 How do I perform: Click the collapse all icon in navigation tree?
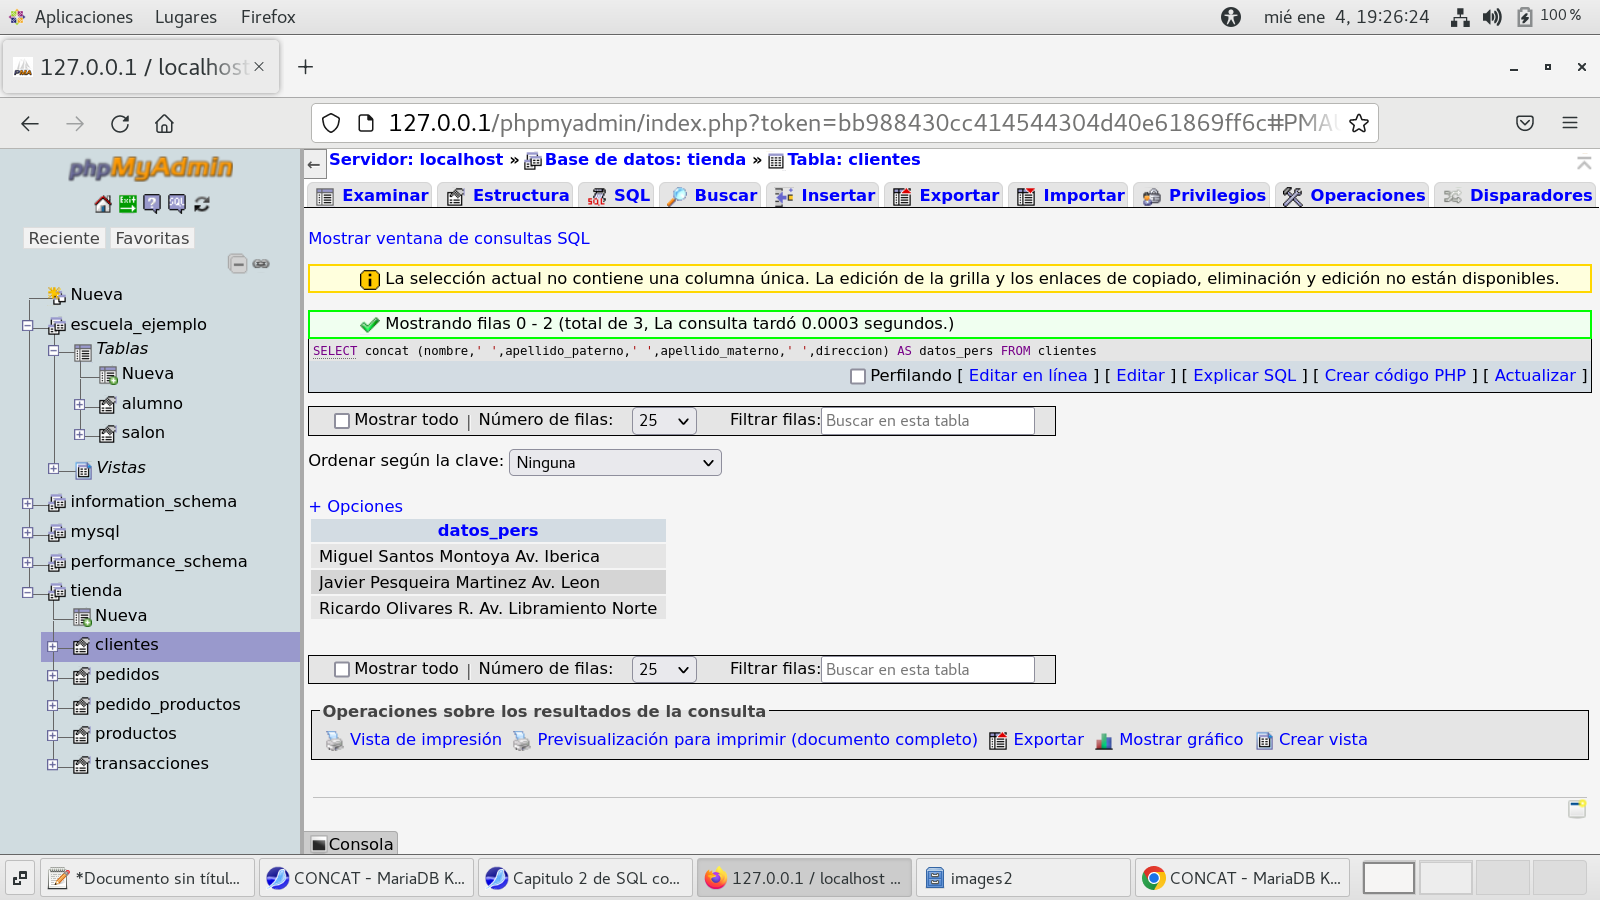tap(237, 264)
